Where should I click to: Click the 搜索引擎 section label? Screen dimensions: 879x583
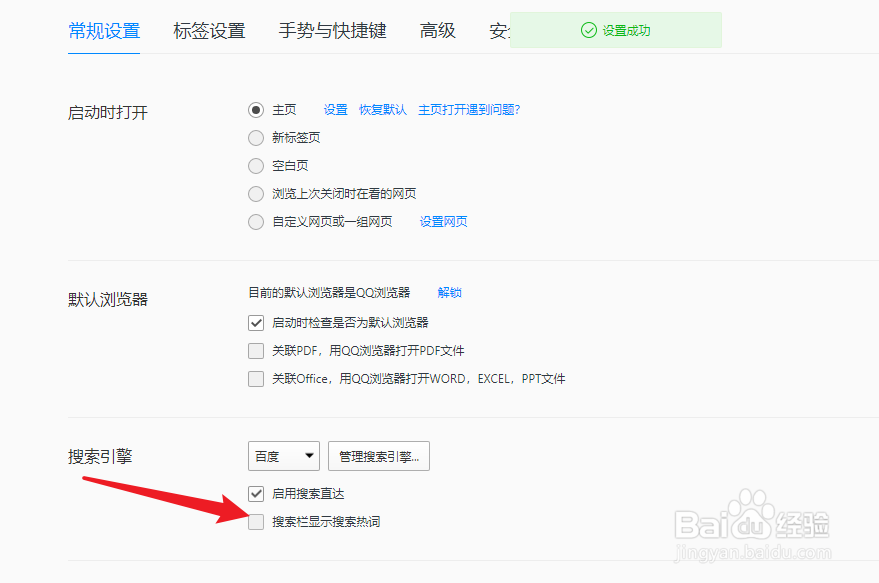100,456
